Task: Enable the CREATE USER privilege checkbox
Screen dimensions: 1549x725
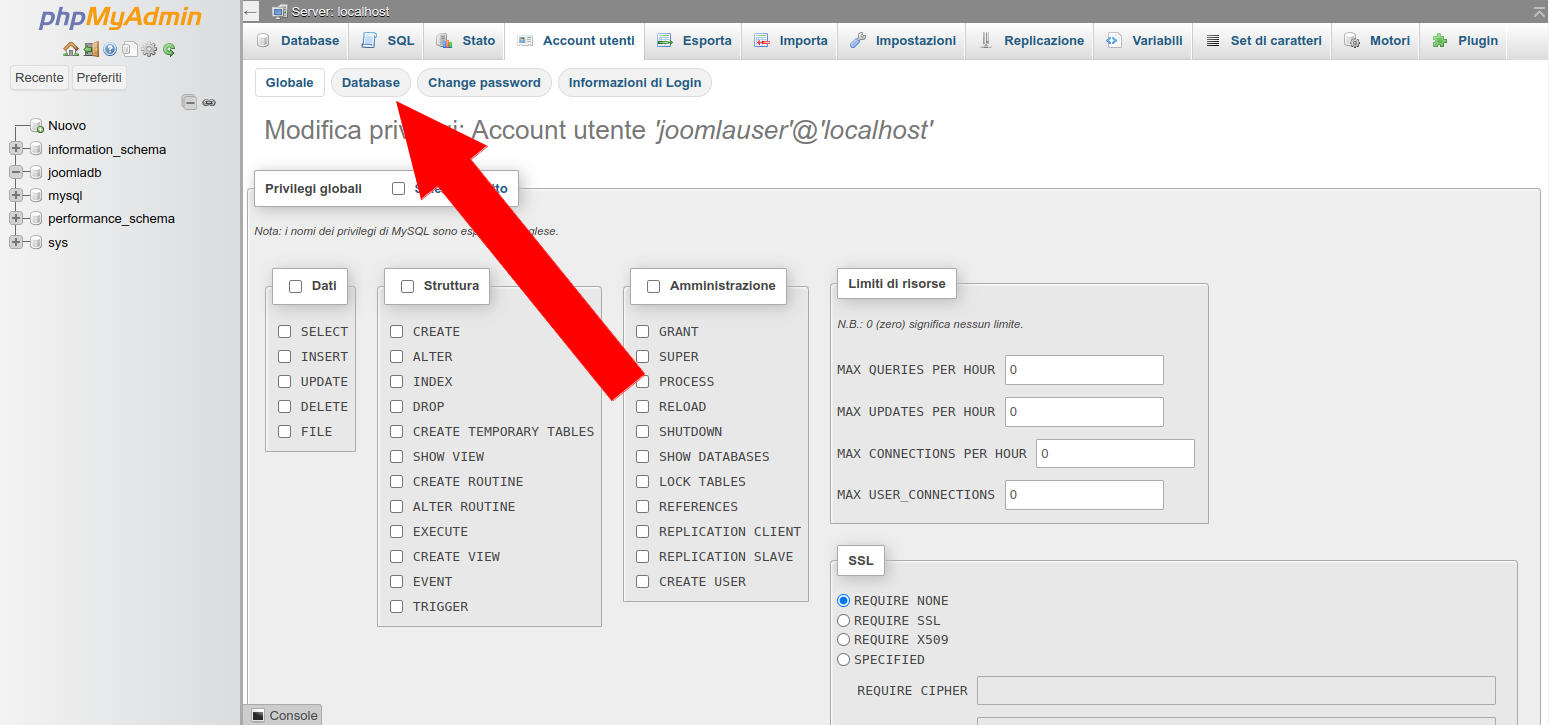Action: pyautogui.click(x=642, y=581)
